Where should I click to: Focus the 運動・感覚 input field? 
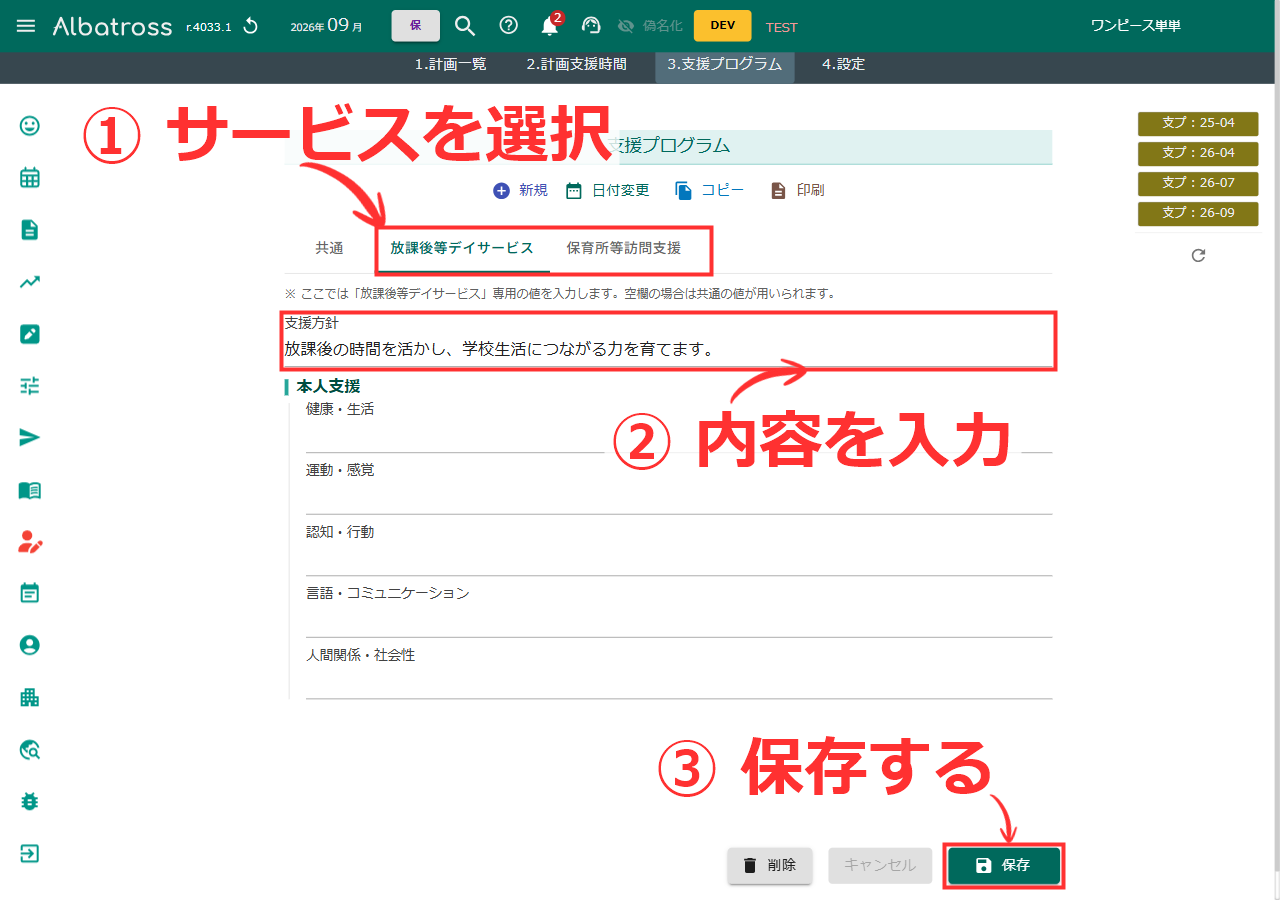[x=679, y=497]
